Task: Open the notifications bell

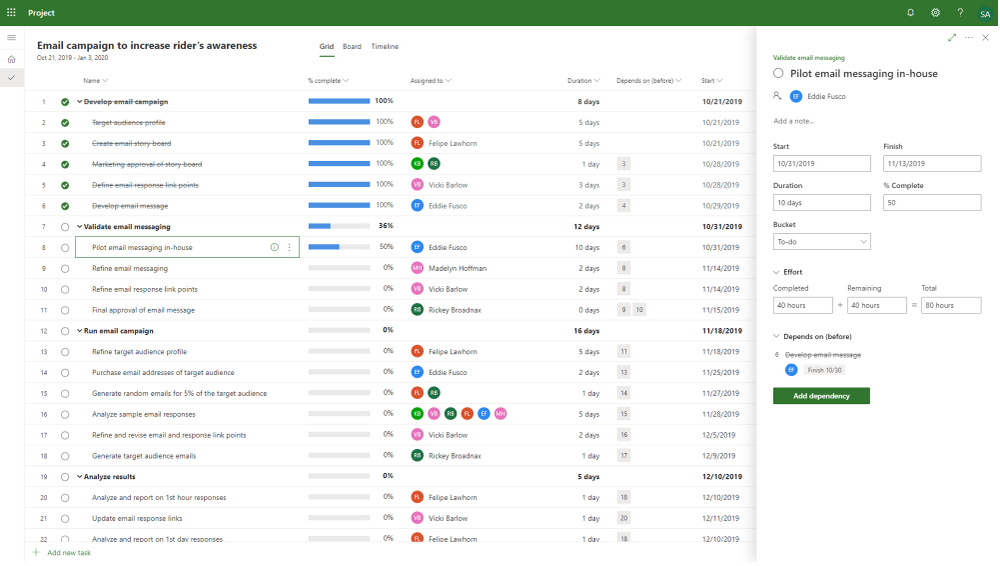Action: coord(911,13)
